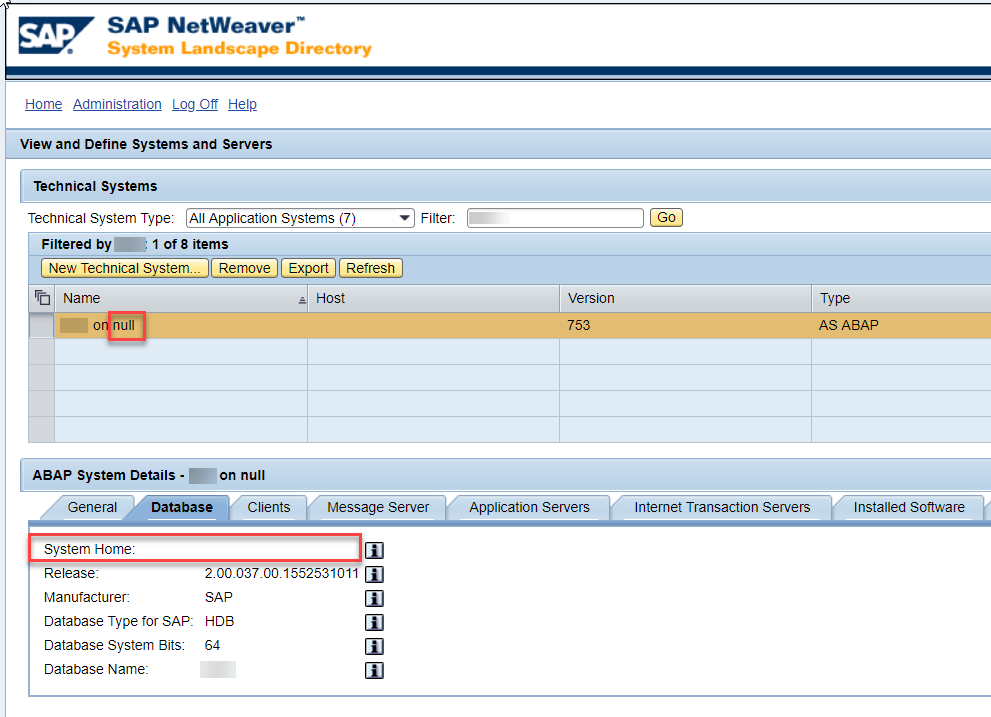Open info icon for Database System Bits
Image resolution: width=991 pixels, height=717 pixels.
(374, 646)
